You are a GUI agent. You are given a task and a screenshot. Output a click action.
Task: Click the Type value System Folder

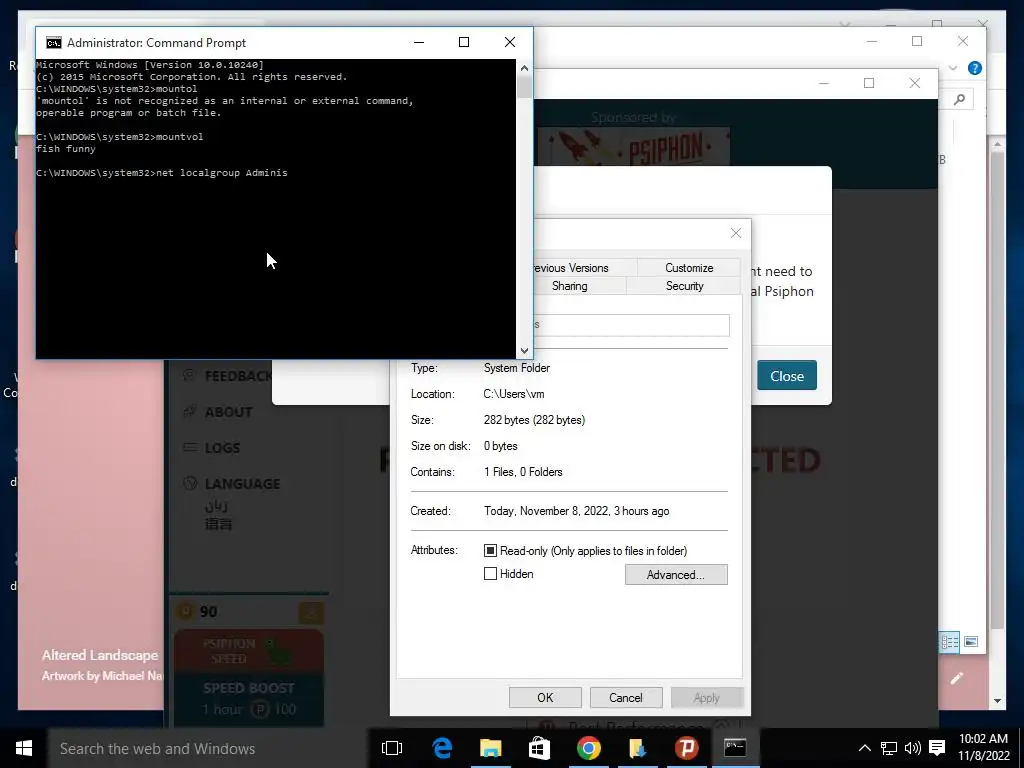[x=517, y=368]
